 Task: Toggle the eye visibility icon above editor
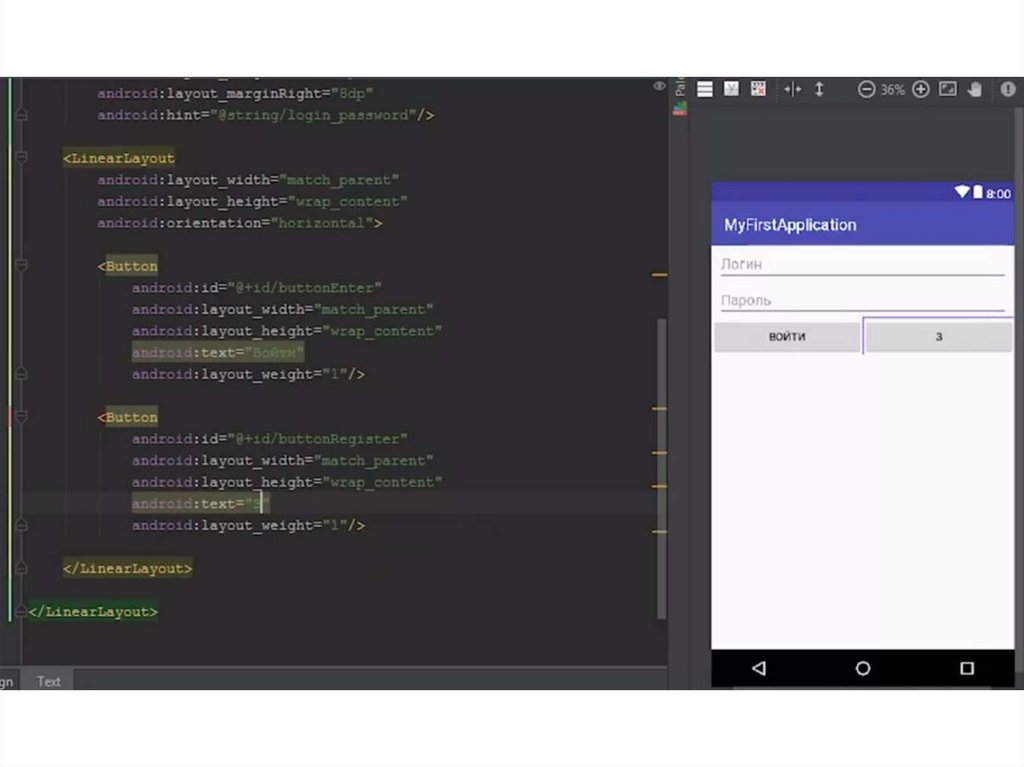point(659,87)
